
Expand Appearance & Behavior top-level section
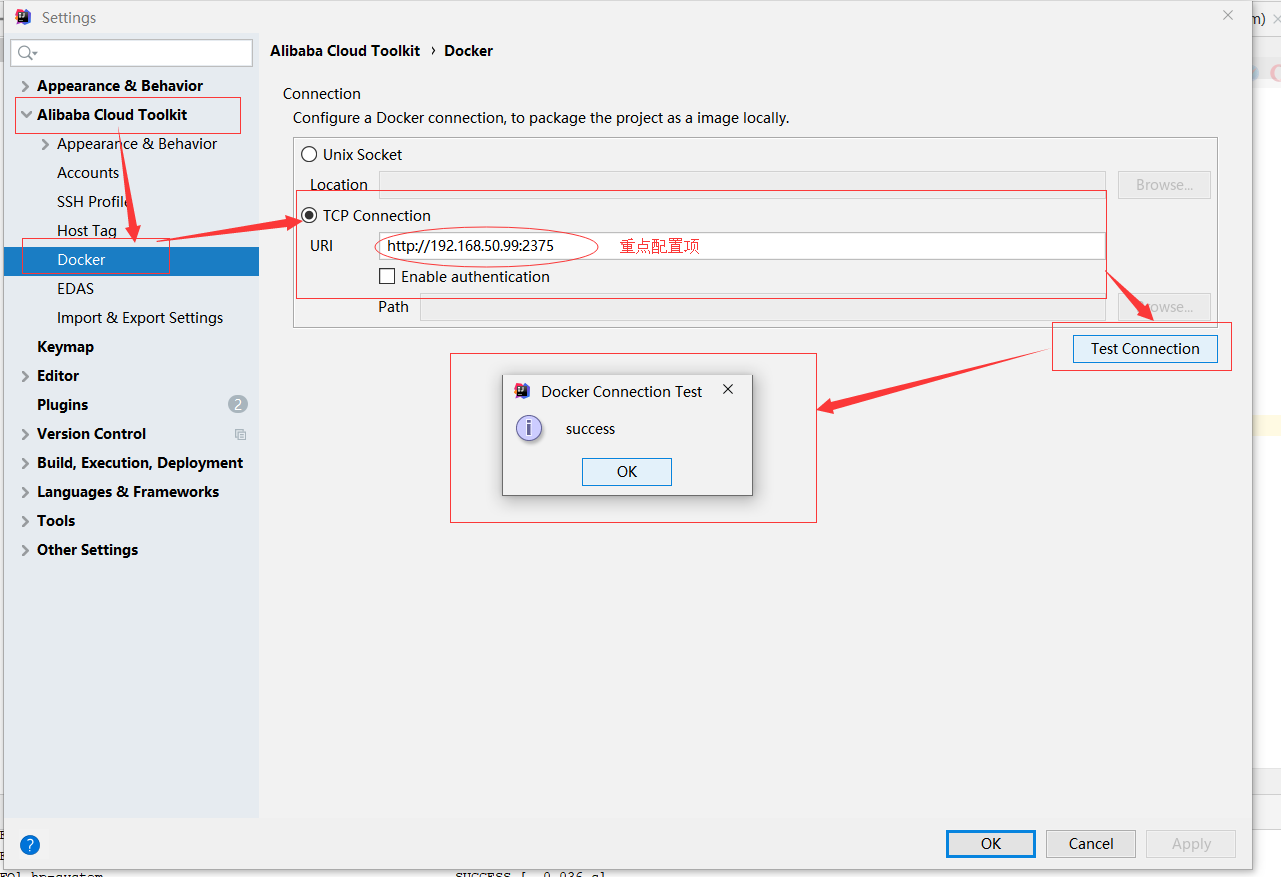pos(26,87)
